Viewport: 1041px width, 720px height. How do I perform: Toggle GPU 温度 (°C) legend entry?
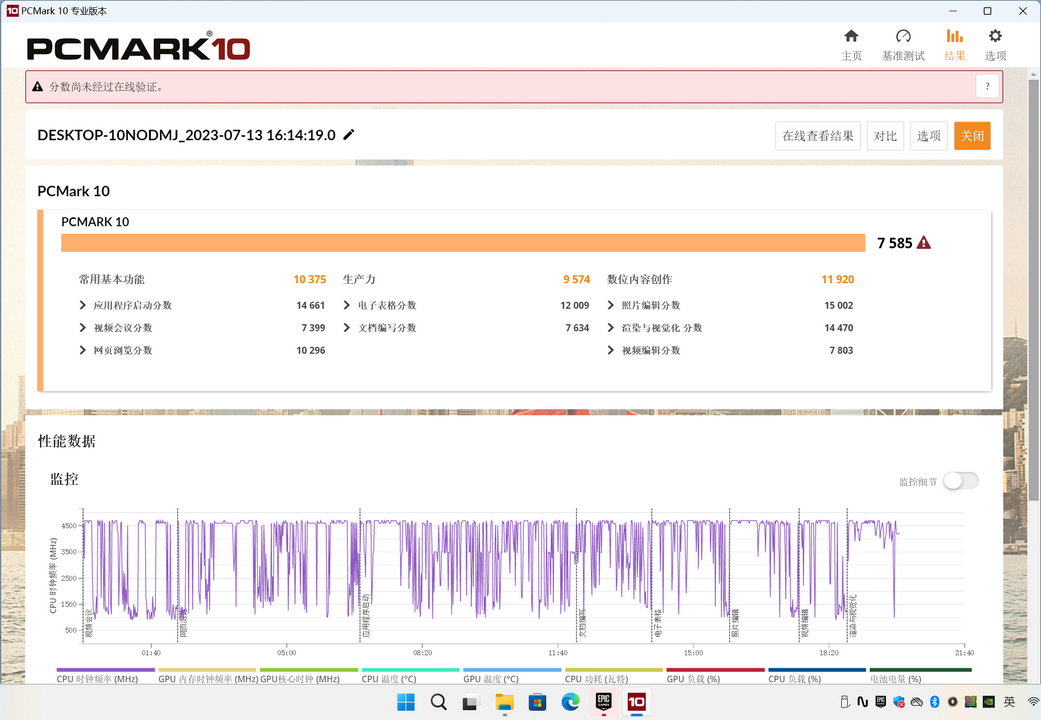tap(512, 675)
